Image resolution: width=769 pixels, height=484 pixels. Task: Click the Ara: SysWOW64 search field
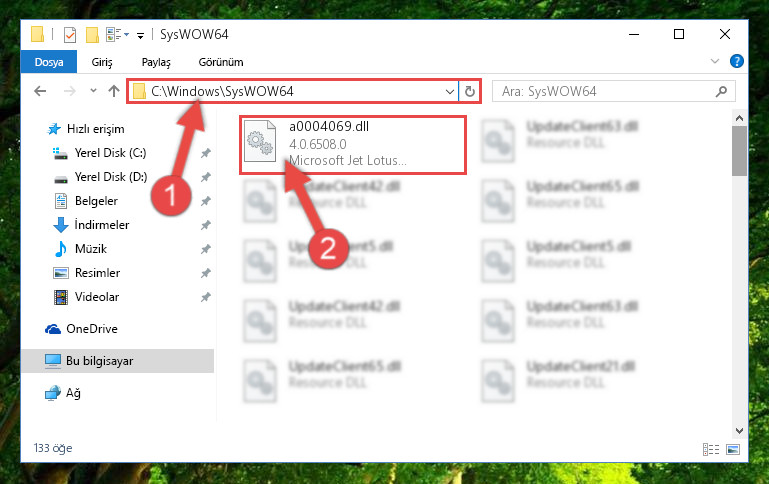tap(605, 92)
